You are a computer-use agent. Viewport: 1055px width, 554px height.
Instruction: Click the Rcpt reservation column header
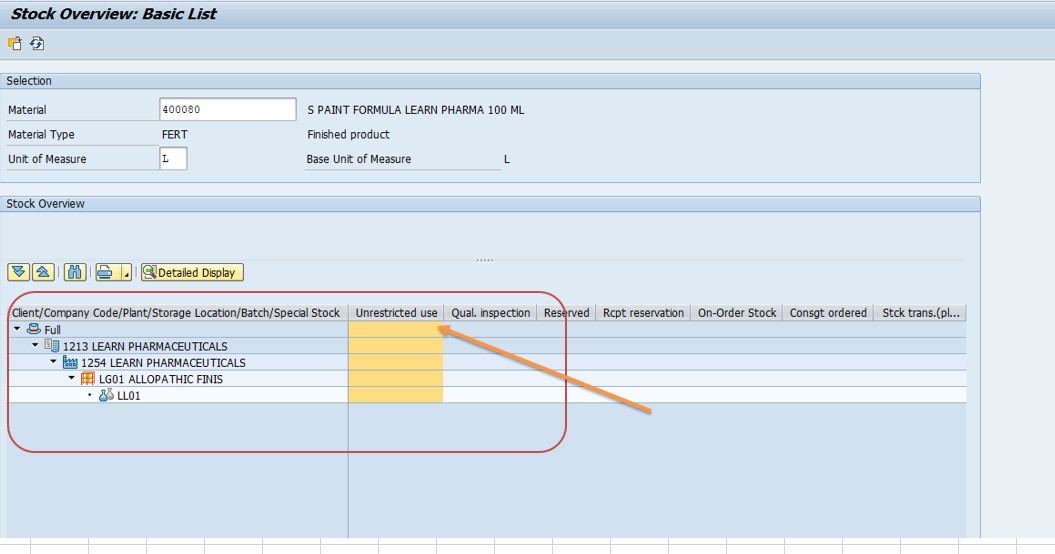coord(643,312)
